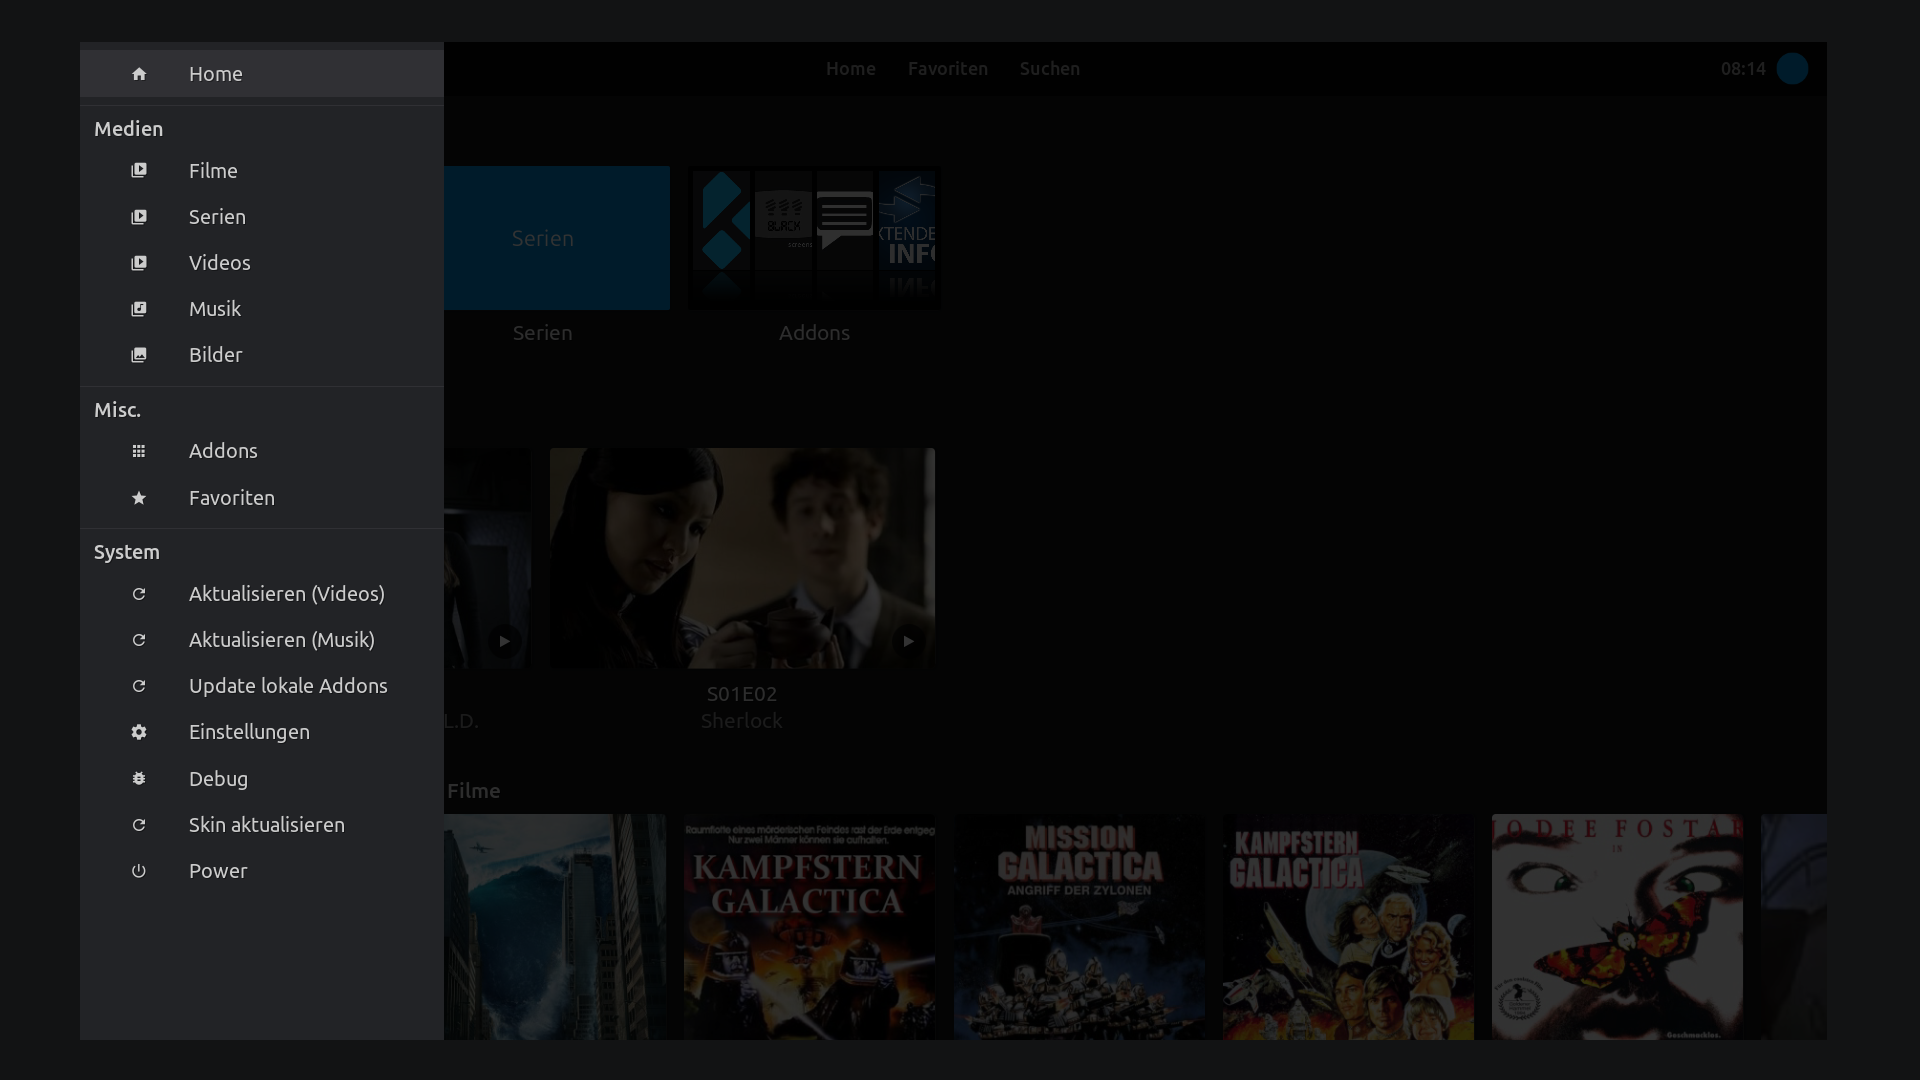Run Aktualisieren (Videos)
Viewport: 1920px width, 1080px height.
(262, 594)
